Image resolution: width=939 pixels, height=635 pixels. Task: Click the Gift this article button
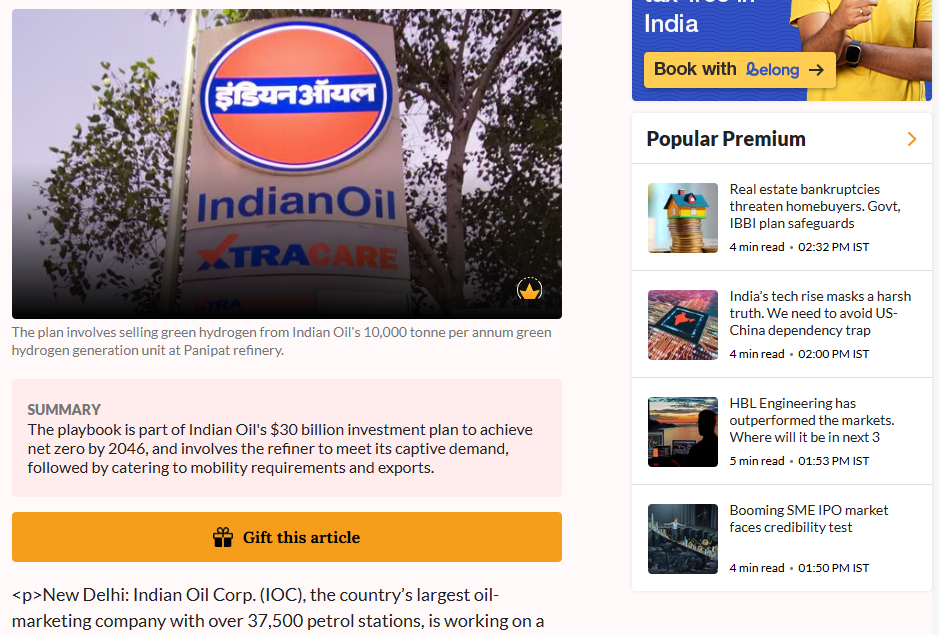(287, 537)
